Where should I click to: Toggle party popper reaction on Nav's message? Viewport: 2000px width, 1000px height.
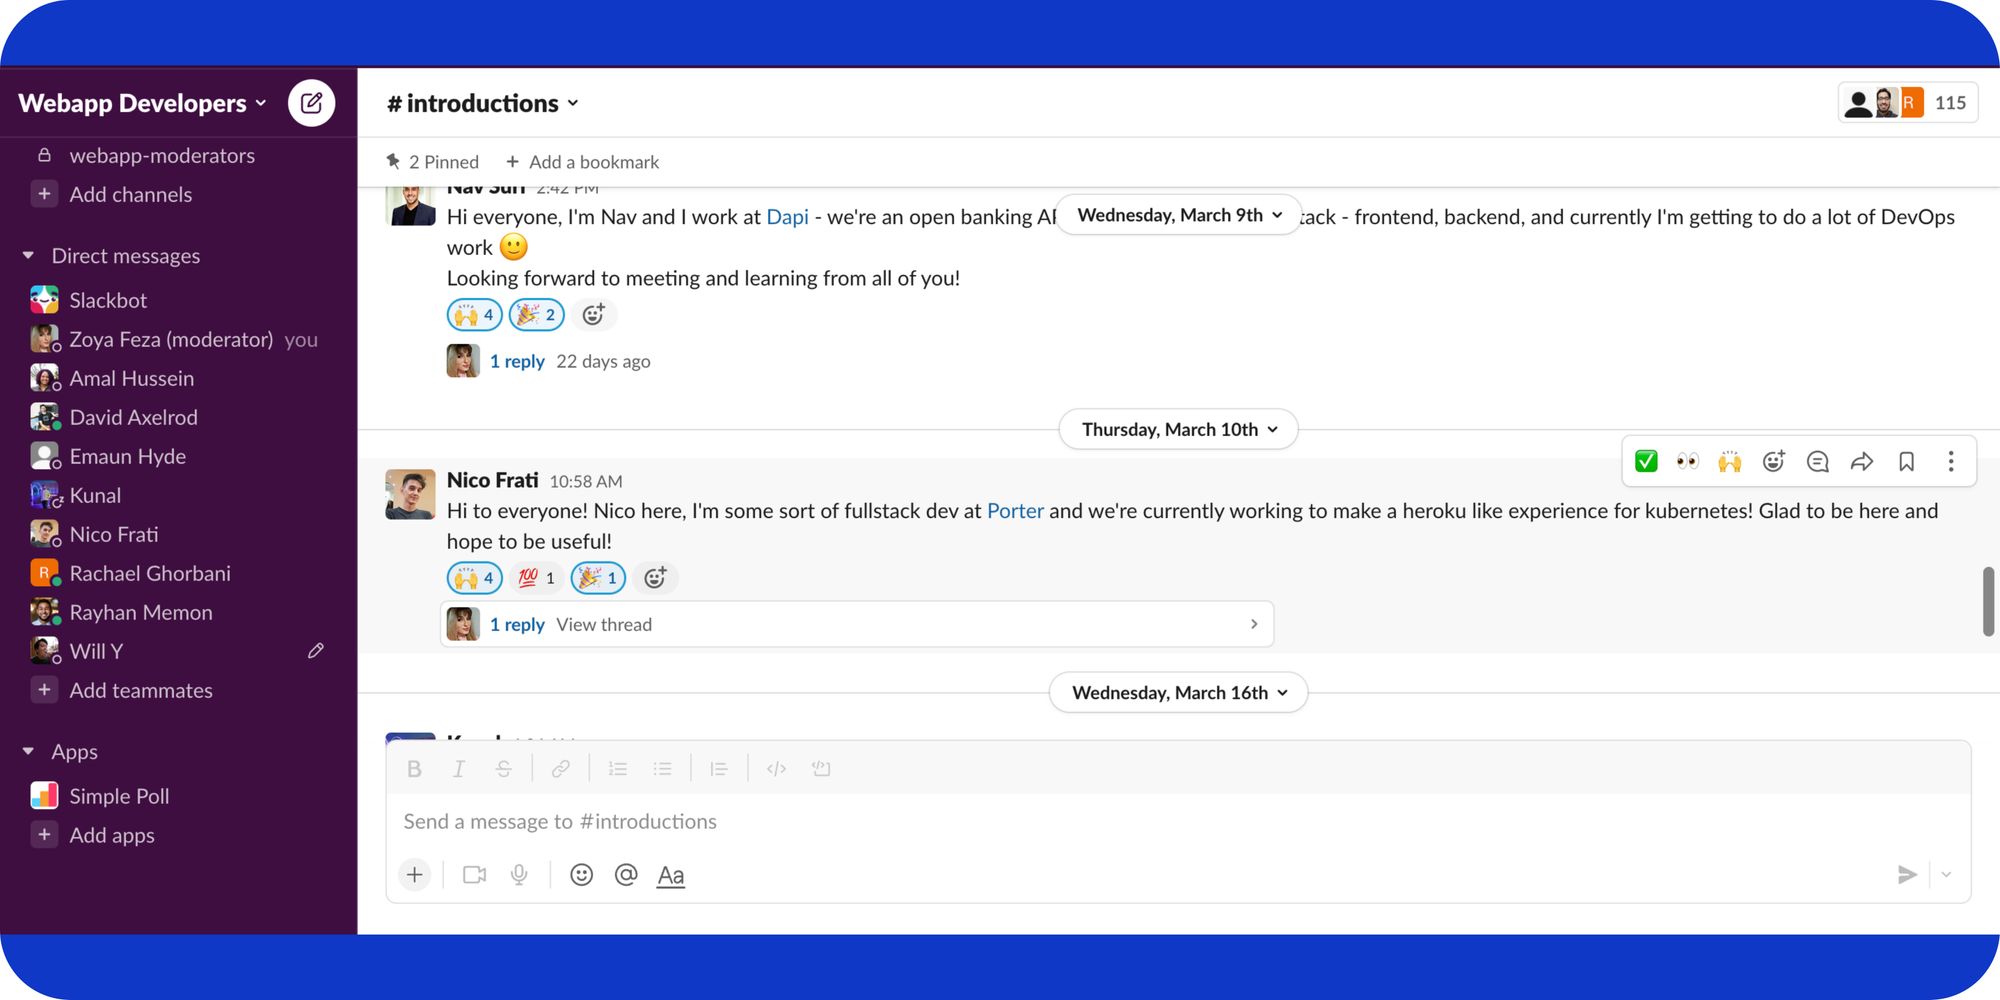click(x=537, y=315)
